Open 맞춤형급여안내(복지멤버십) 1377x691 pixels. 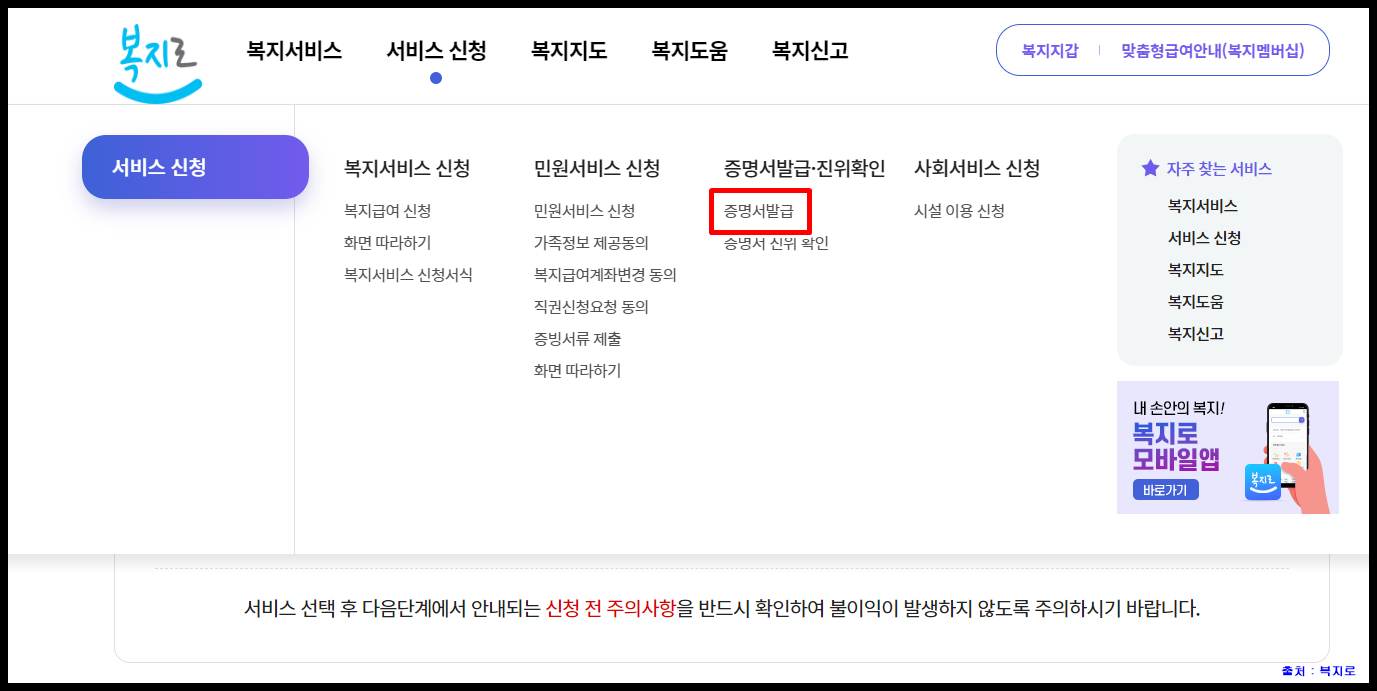(x=1215, y=49)
